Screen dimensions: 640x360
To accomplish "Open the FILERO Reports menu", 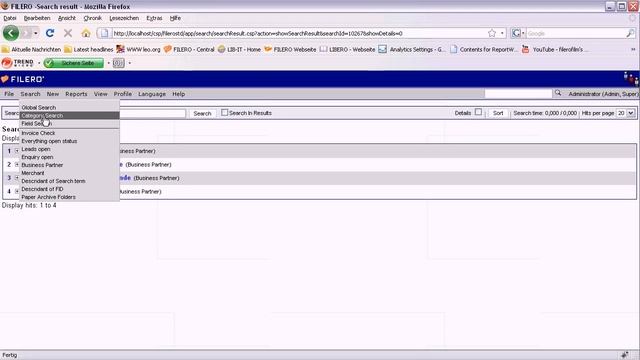I will coord(76,94).
